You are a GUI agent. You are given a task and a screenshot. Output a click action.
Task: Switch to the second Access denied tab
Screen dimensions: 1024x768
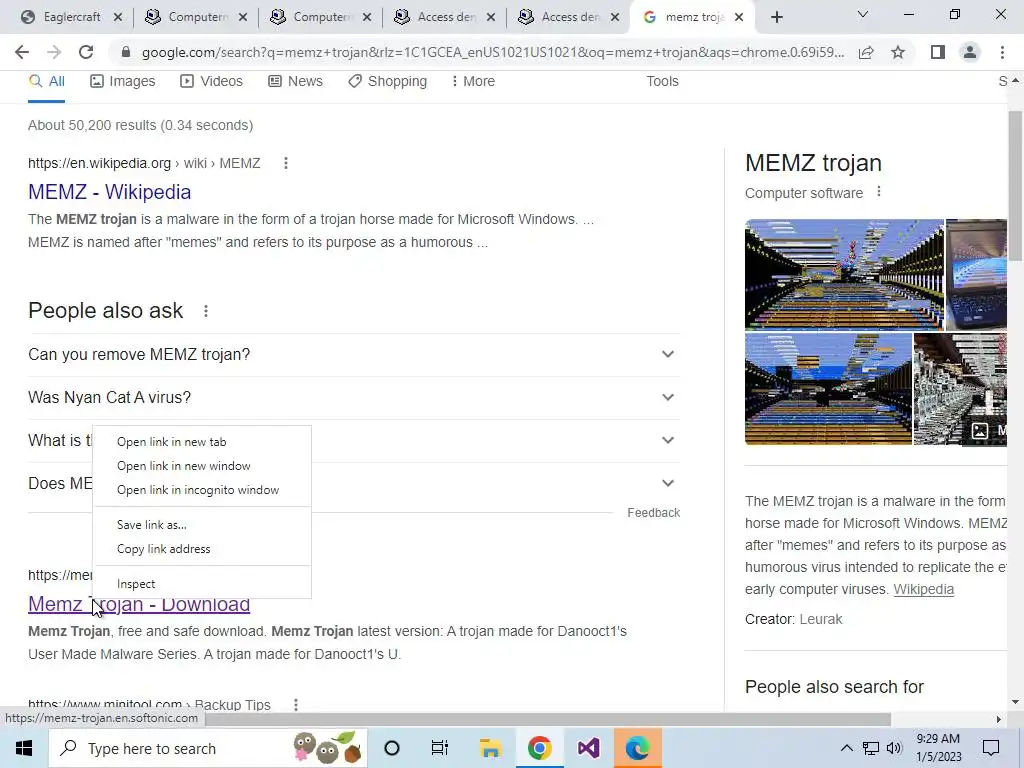coord(569,18)
